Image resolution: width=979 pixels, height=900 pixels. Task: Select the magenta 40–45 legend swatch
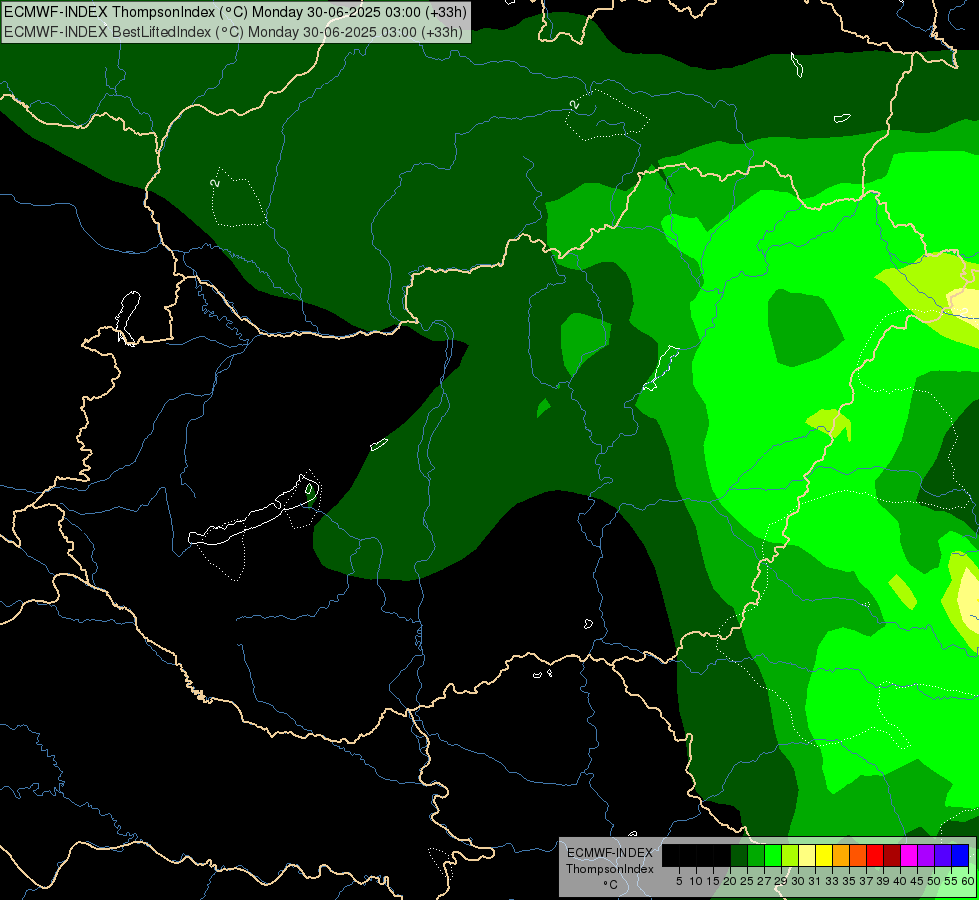click(x=909, y=855)
